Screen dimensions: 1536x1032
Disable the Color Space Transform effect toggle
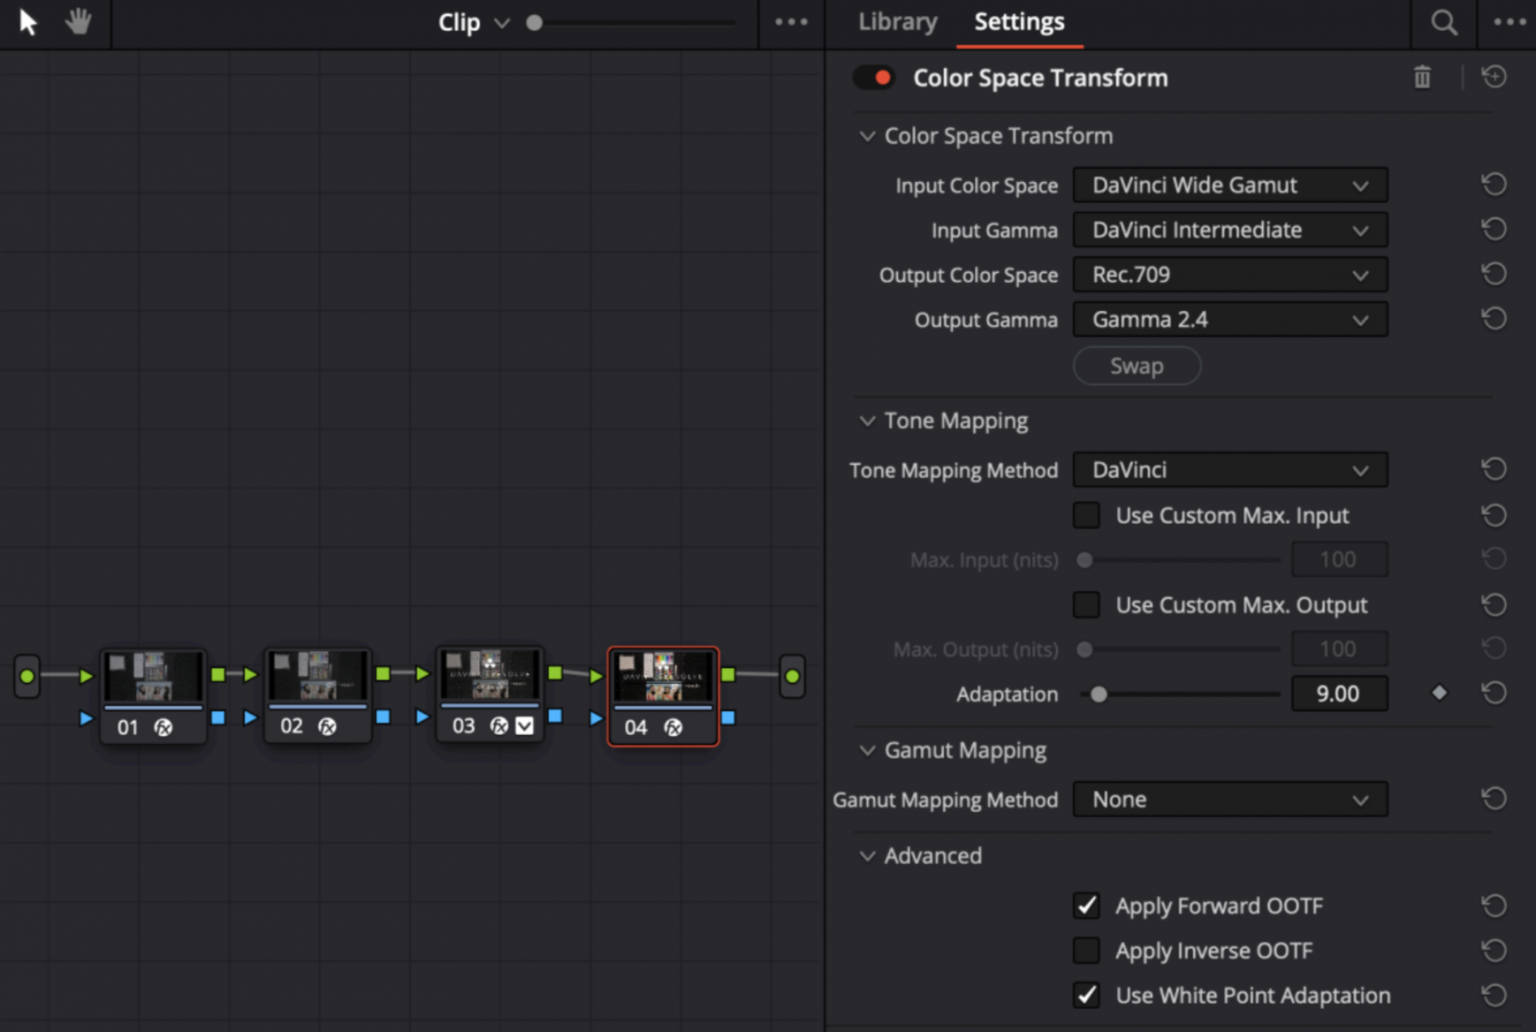coord(874,78)
